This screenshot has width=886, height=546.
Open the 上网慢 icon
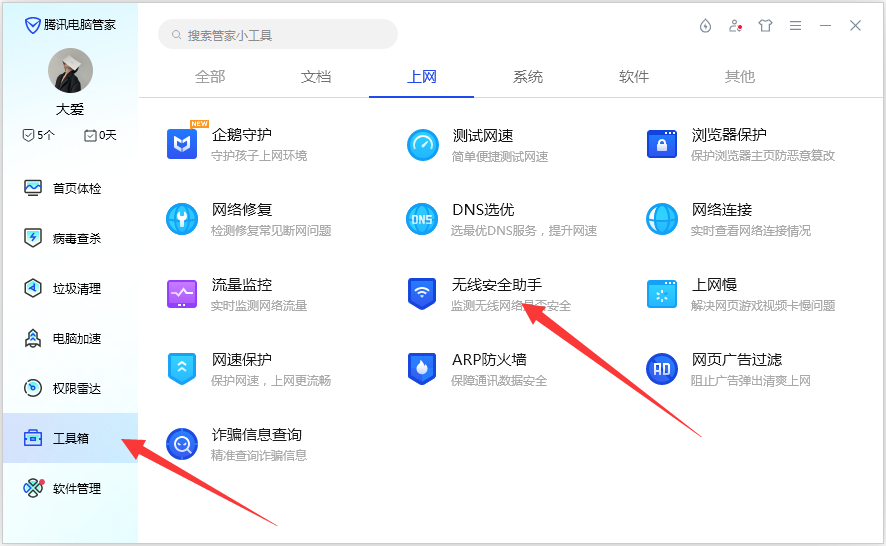(662, 294)
